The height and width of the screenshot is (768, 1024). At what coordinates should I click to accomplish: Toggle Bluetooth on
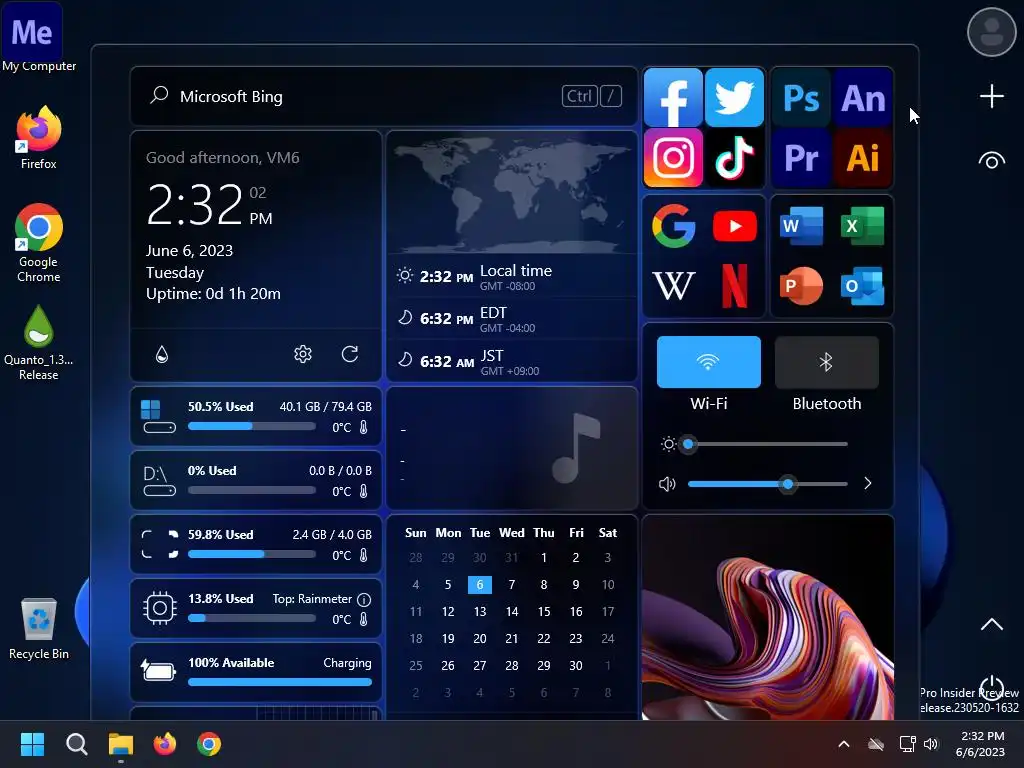coord(827,362)
